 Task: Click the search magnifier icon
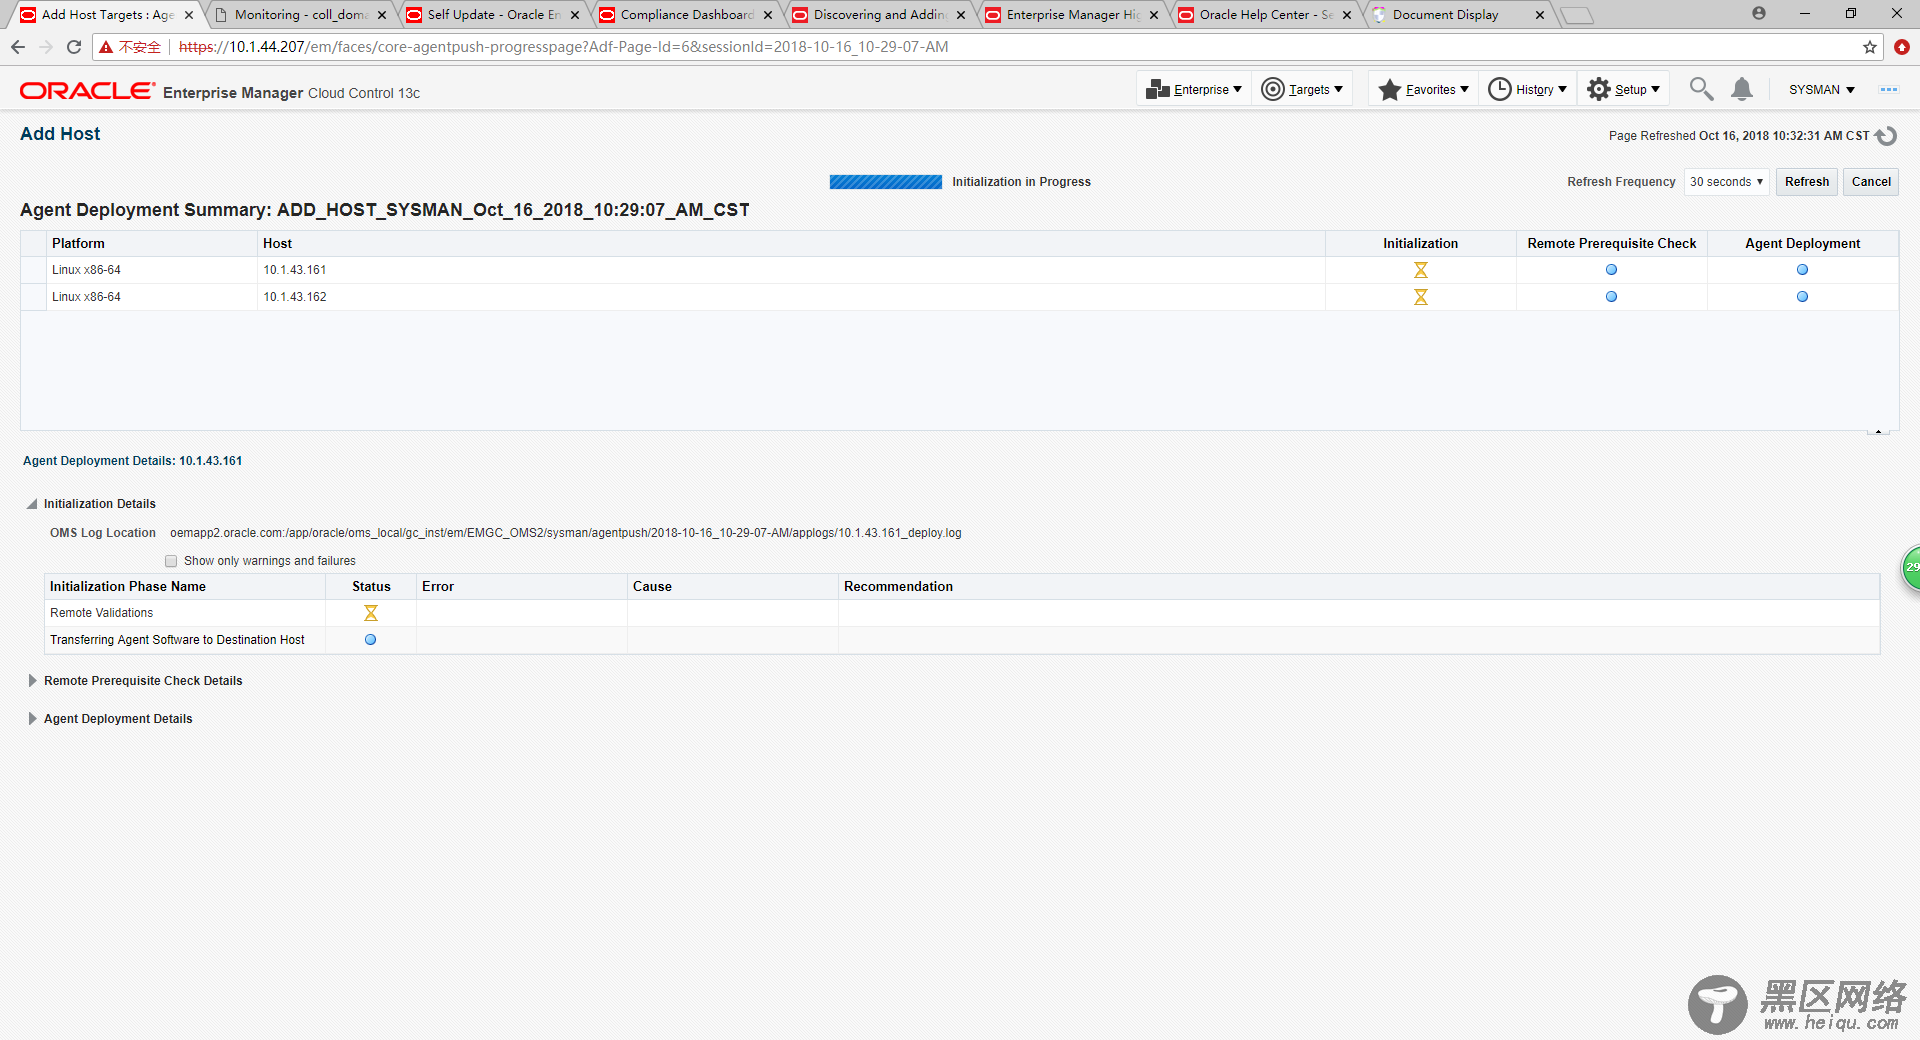pyautogui.click(x=1701, y=89)
